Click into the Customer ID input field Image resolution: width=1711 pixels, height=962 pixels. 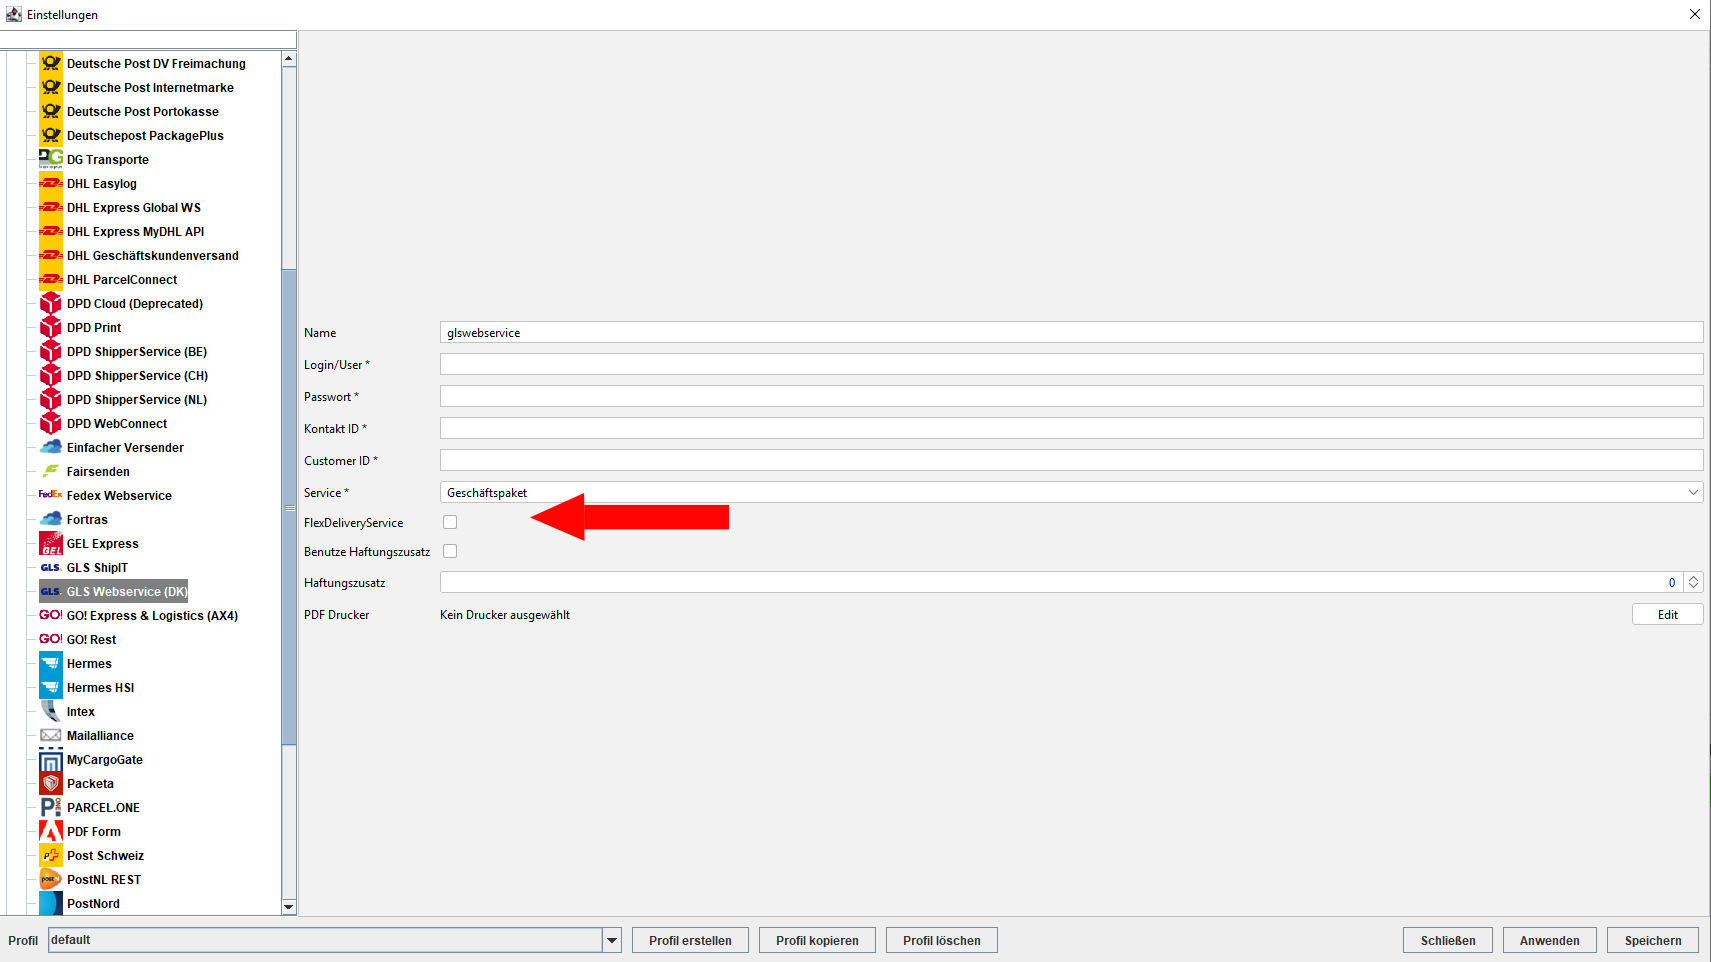tap(1071, 460)
